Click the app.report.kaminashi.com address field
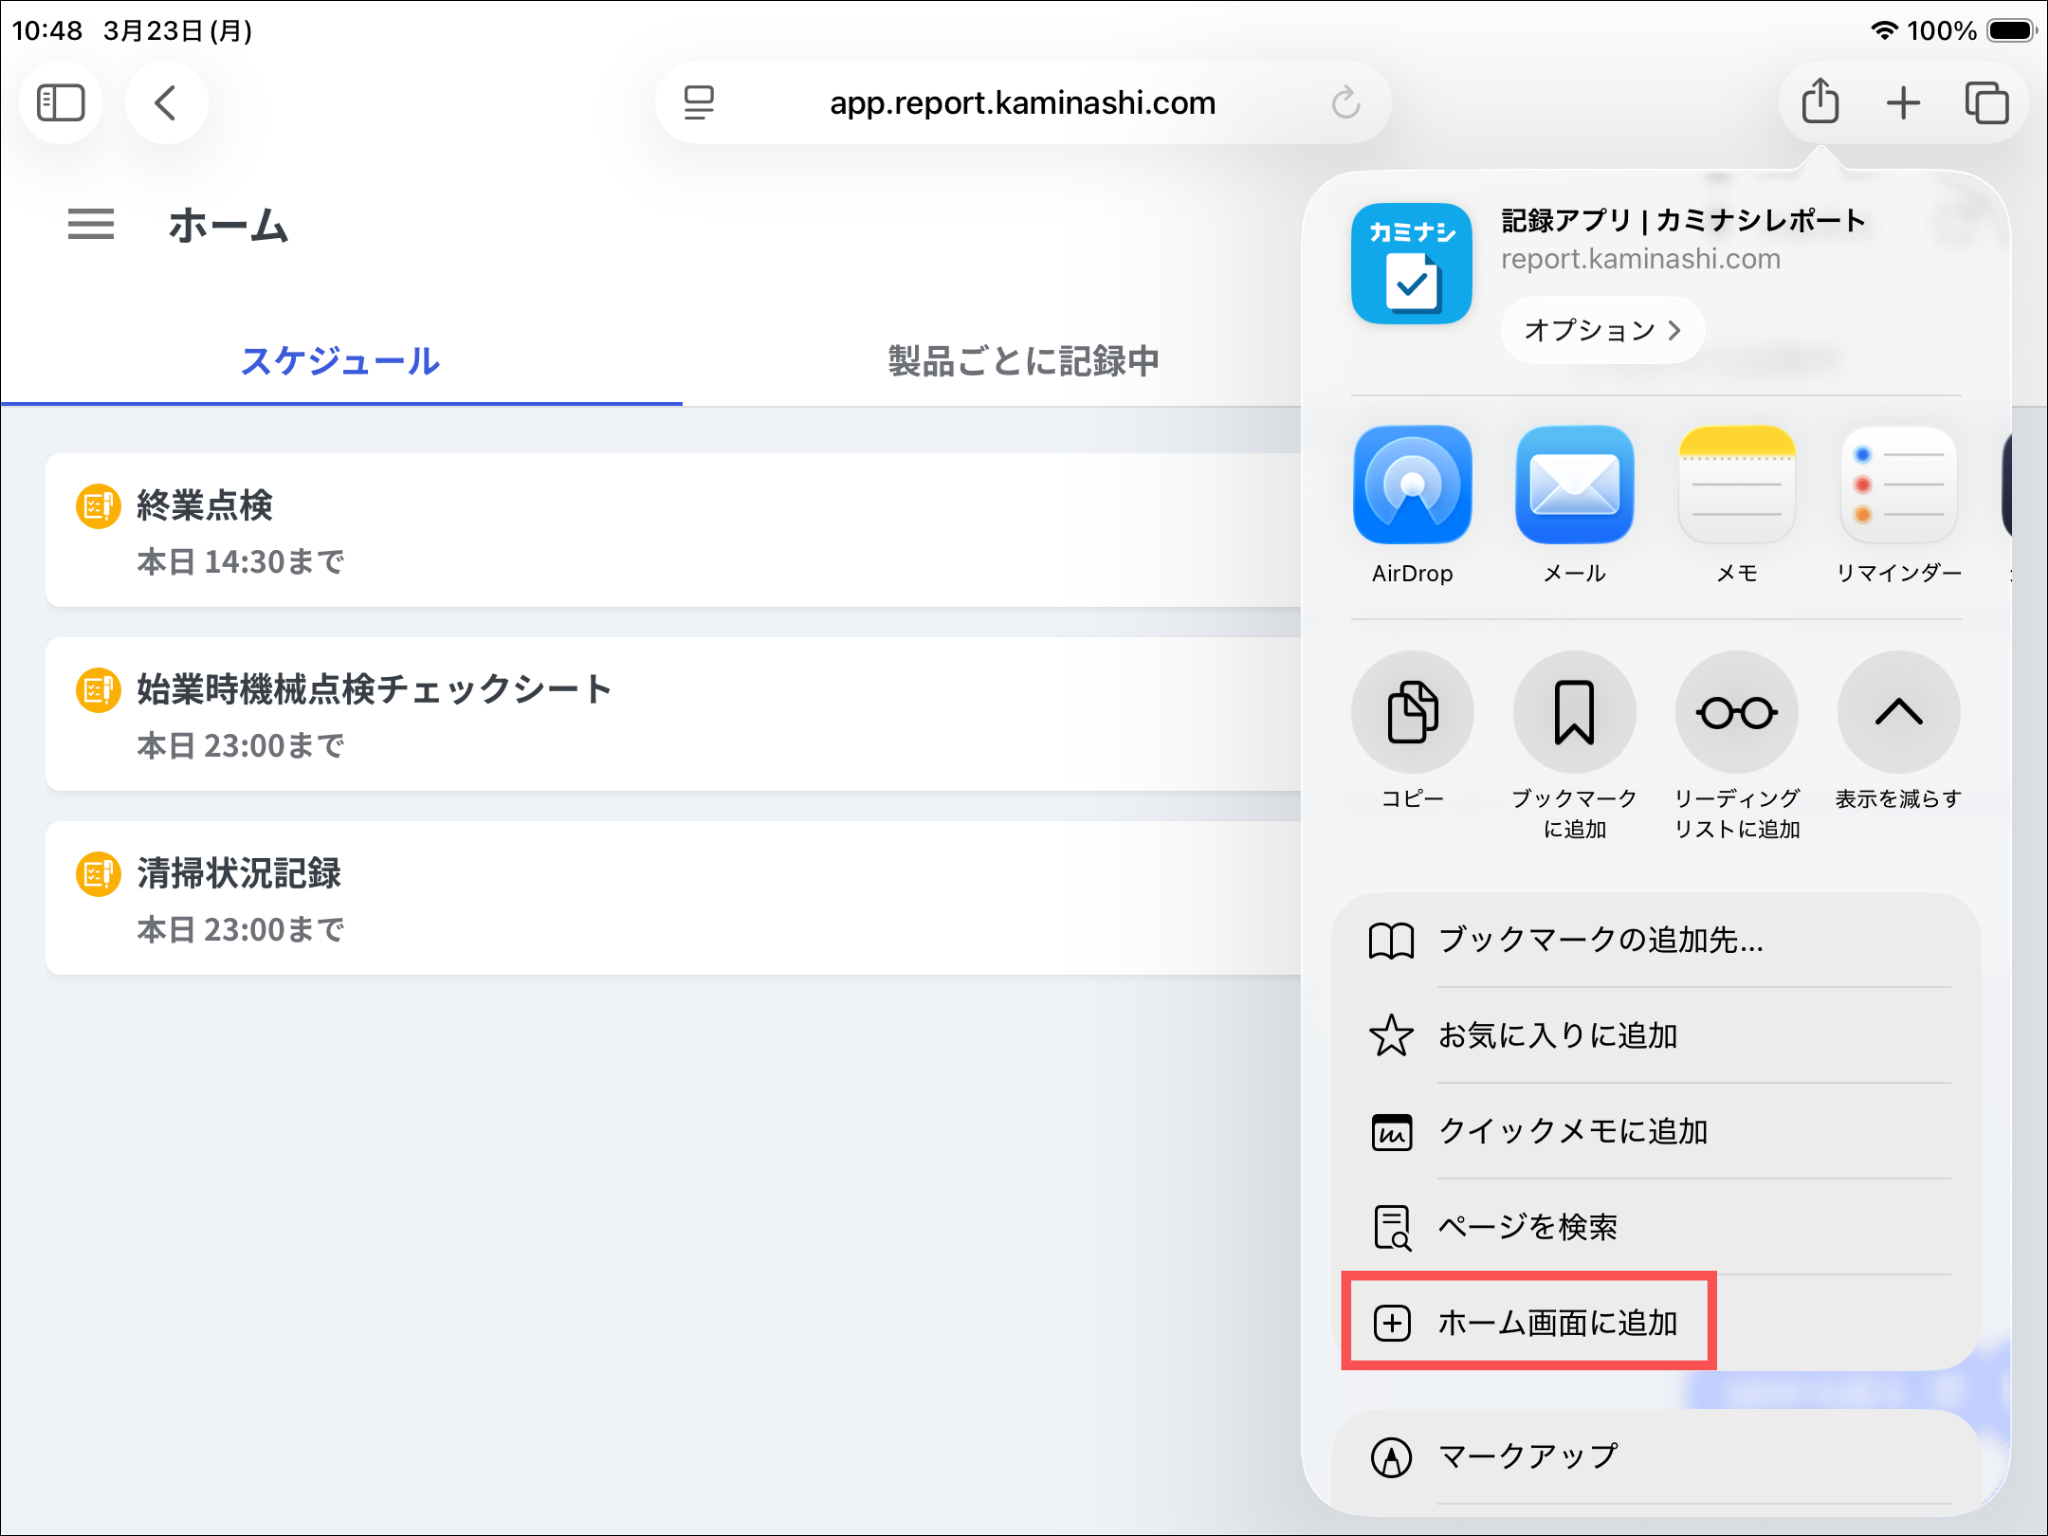Image resolution: width=2048 pixels, height=1536 pixels. click(1022, 103)
